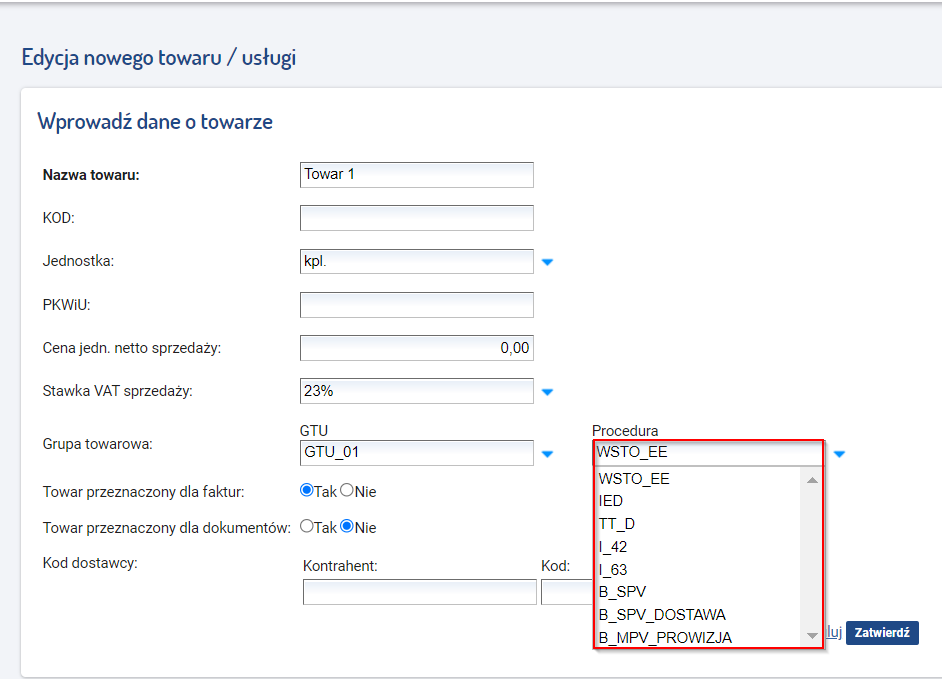Viewport: 942px width, 679px height.
Task: Choose TT_D from the Procedura list
Action: [x=699, y=524]
